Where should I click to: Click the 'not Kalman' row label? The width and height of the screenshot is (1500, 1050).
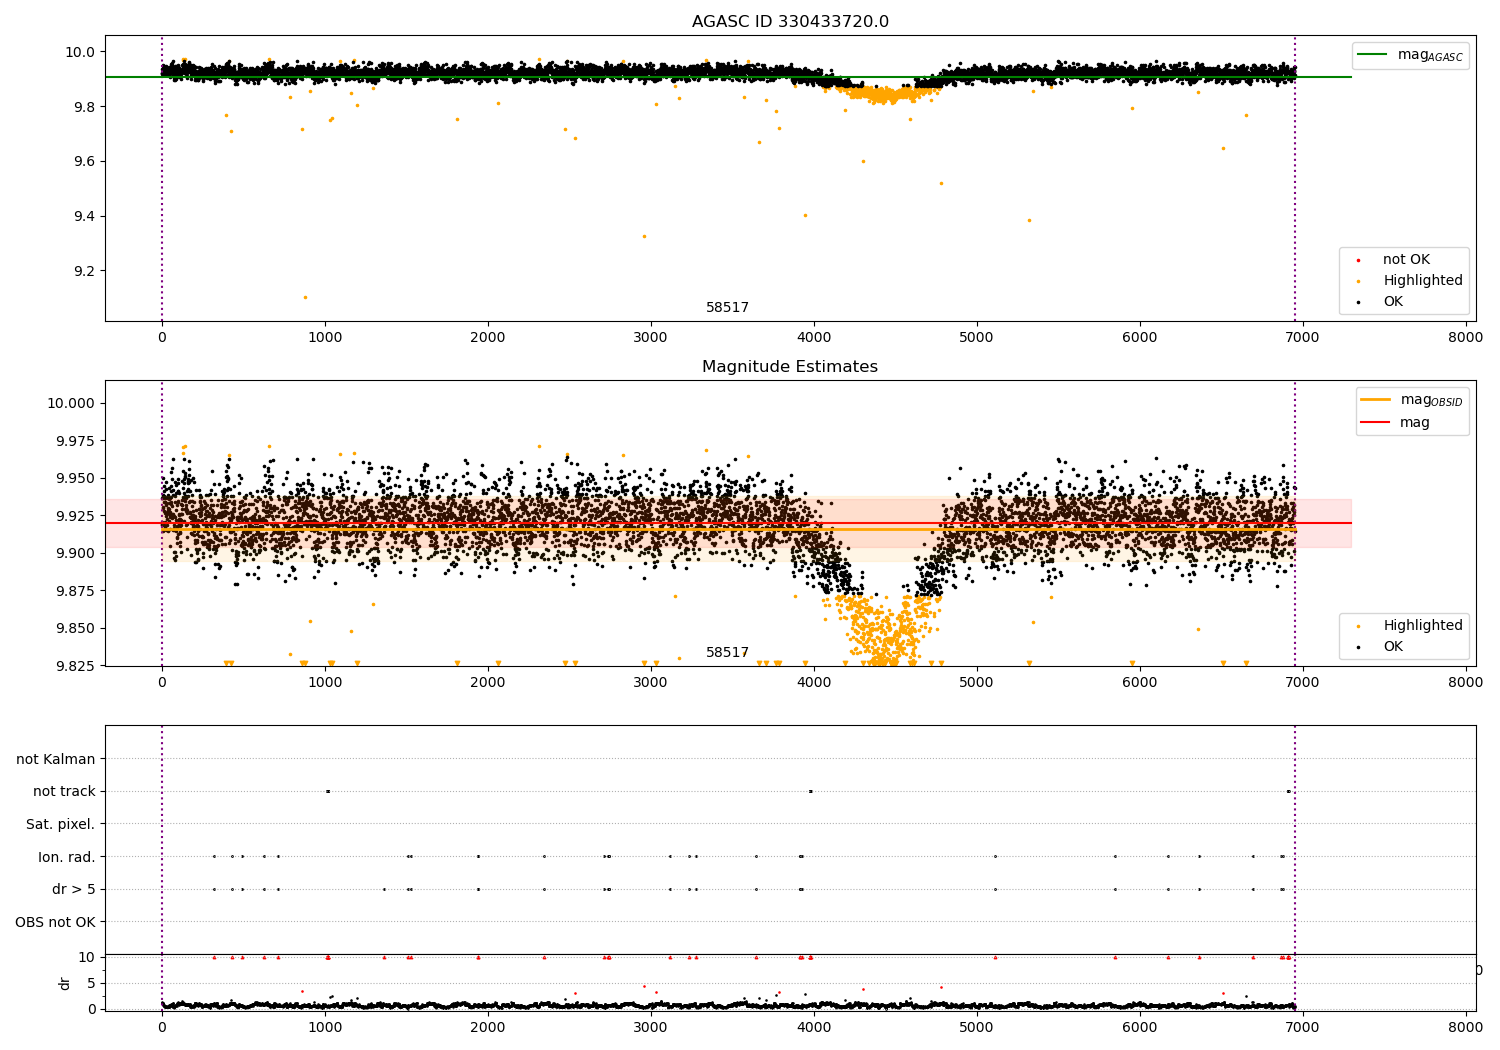pos(56,759)
